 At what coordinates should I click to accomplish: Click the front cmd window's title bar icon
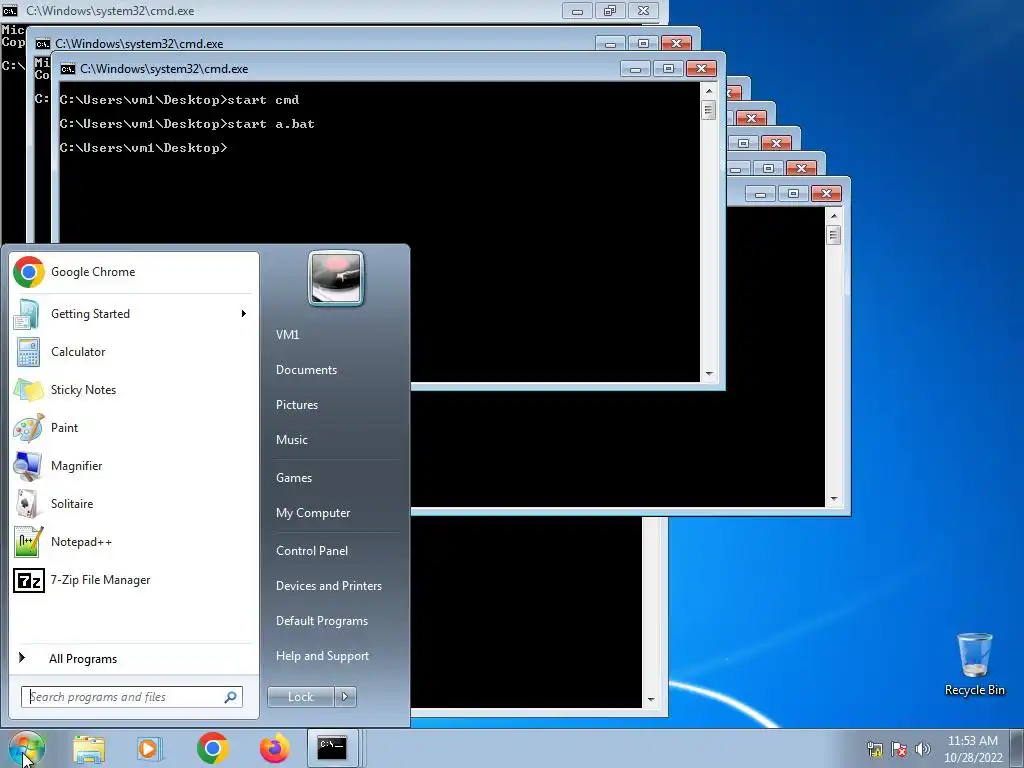(x=68, y=69)
